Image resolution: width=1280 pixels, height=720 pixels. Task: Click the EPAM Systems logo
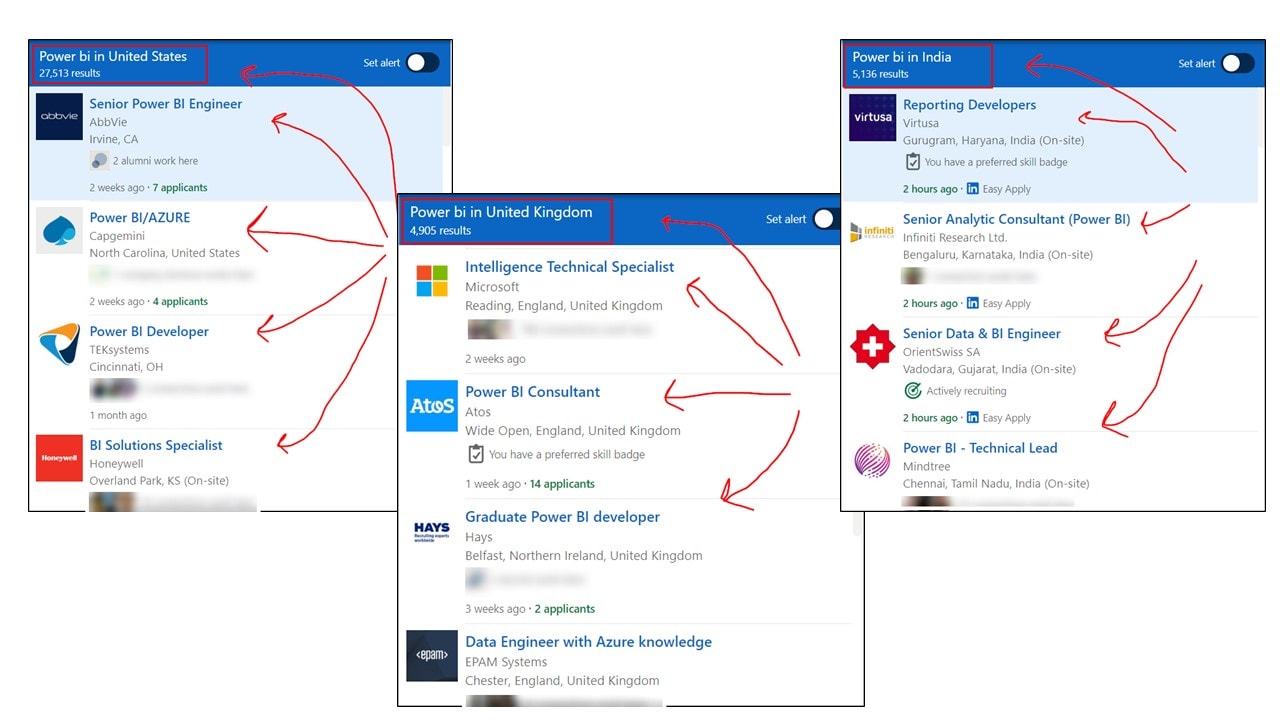[432, 655]
